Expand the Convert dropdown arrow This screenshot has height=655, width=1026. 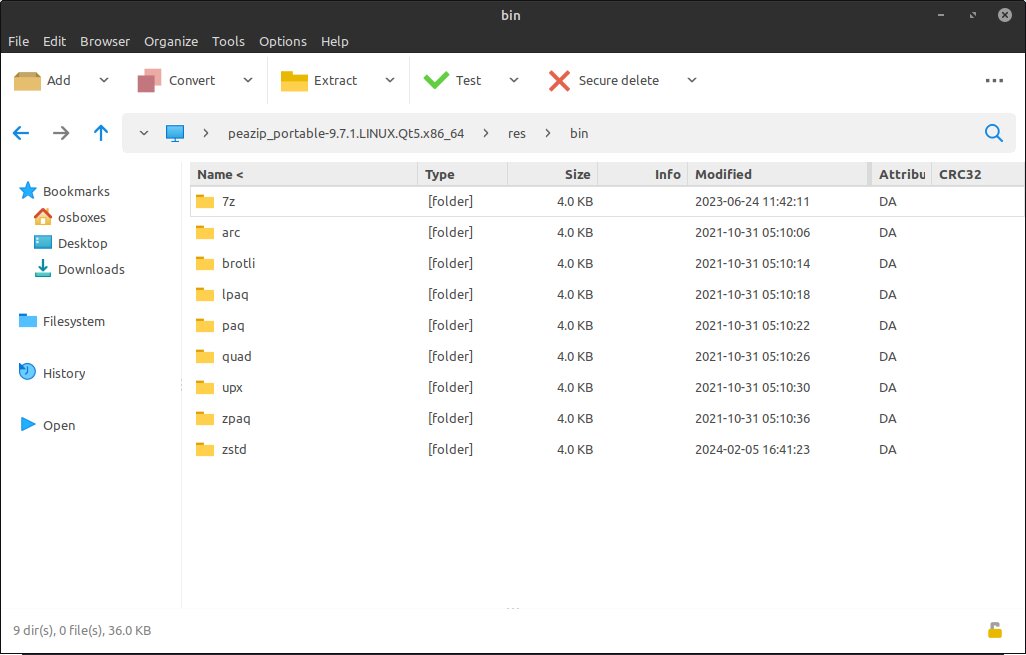tap(247, 80)
